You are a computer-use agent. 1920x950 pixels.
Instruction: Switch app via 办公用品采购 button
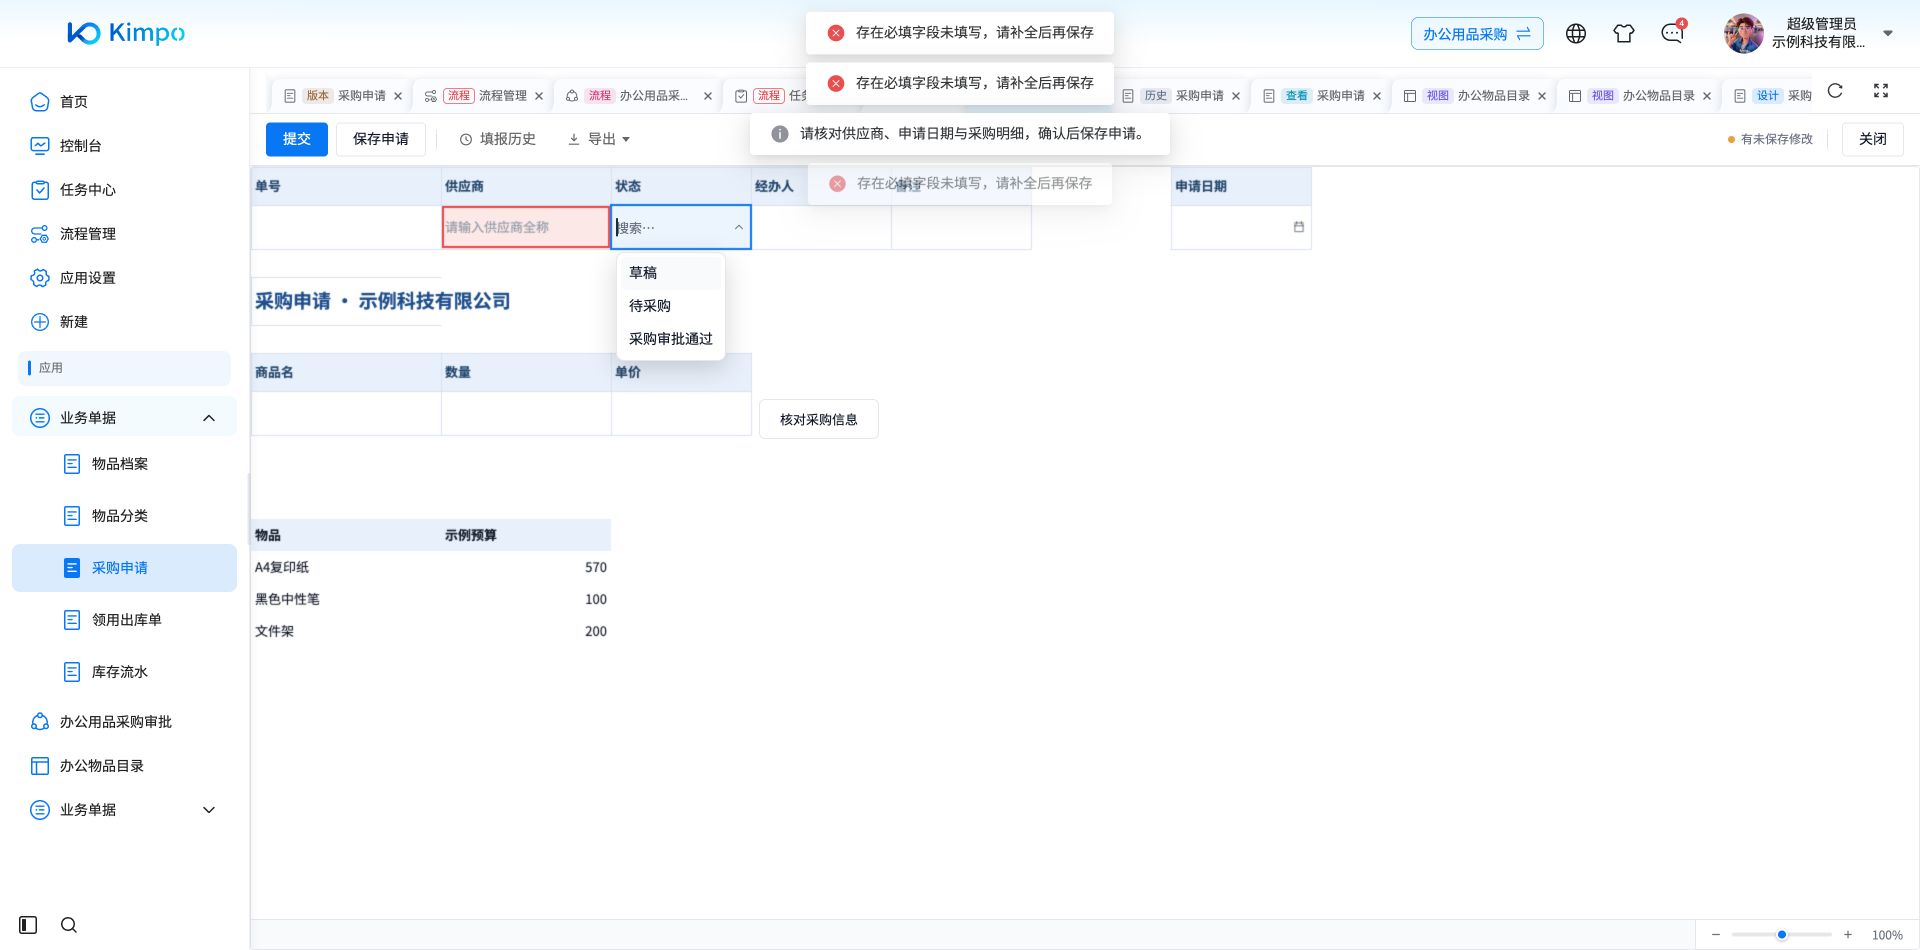pos(1477,34)
